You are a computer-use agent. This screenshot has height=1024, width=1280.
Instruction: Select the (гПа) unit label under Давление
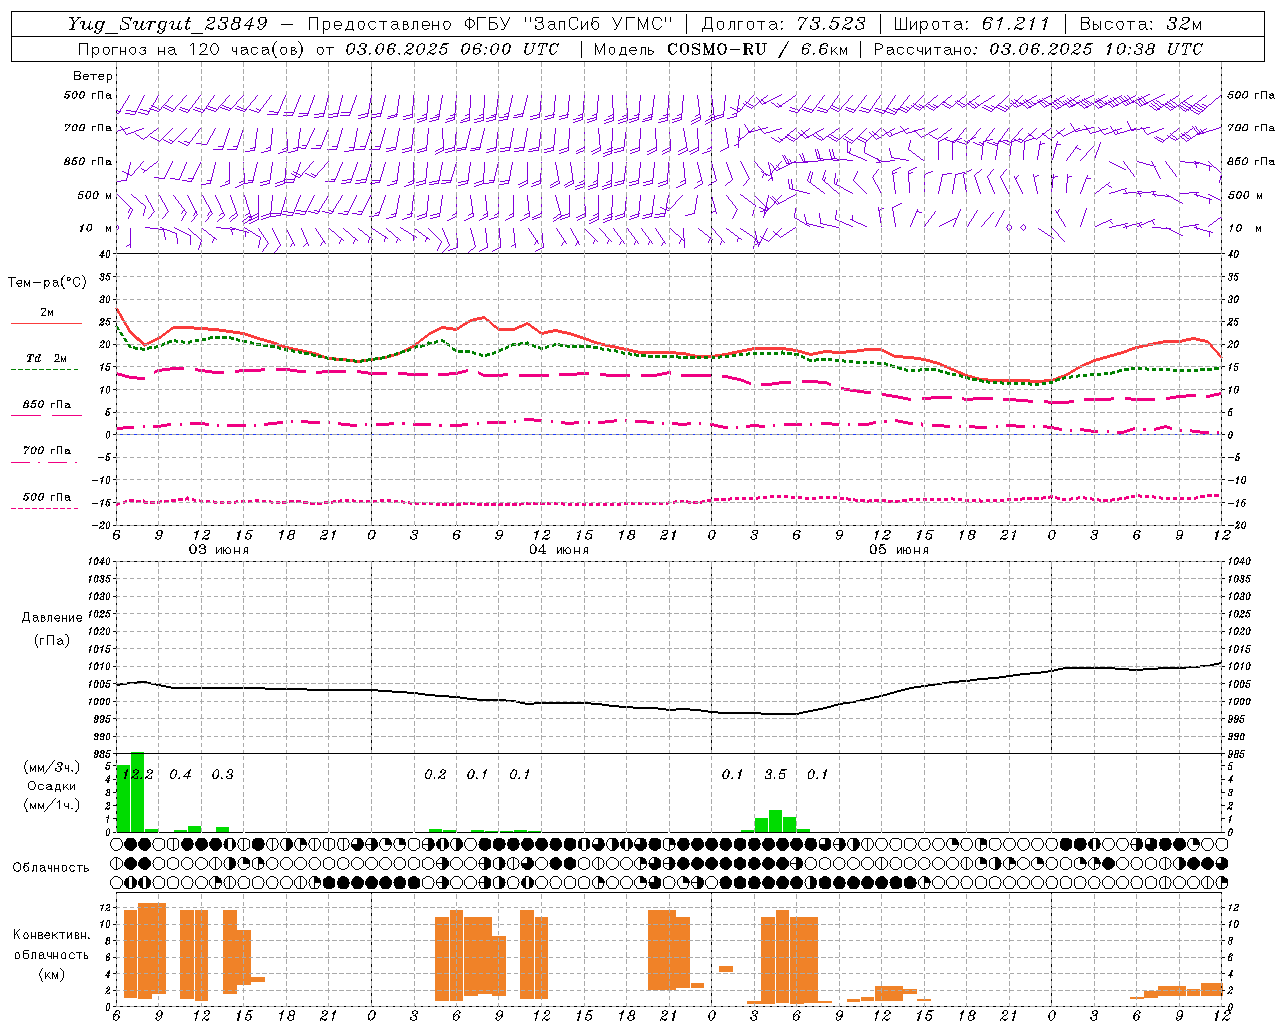point(52,641)
